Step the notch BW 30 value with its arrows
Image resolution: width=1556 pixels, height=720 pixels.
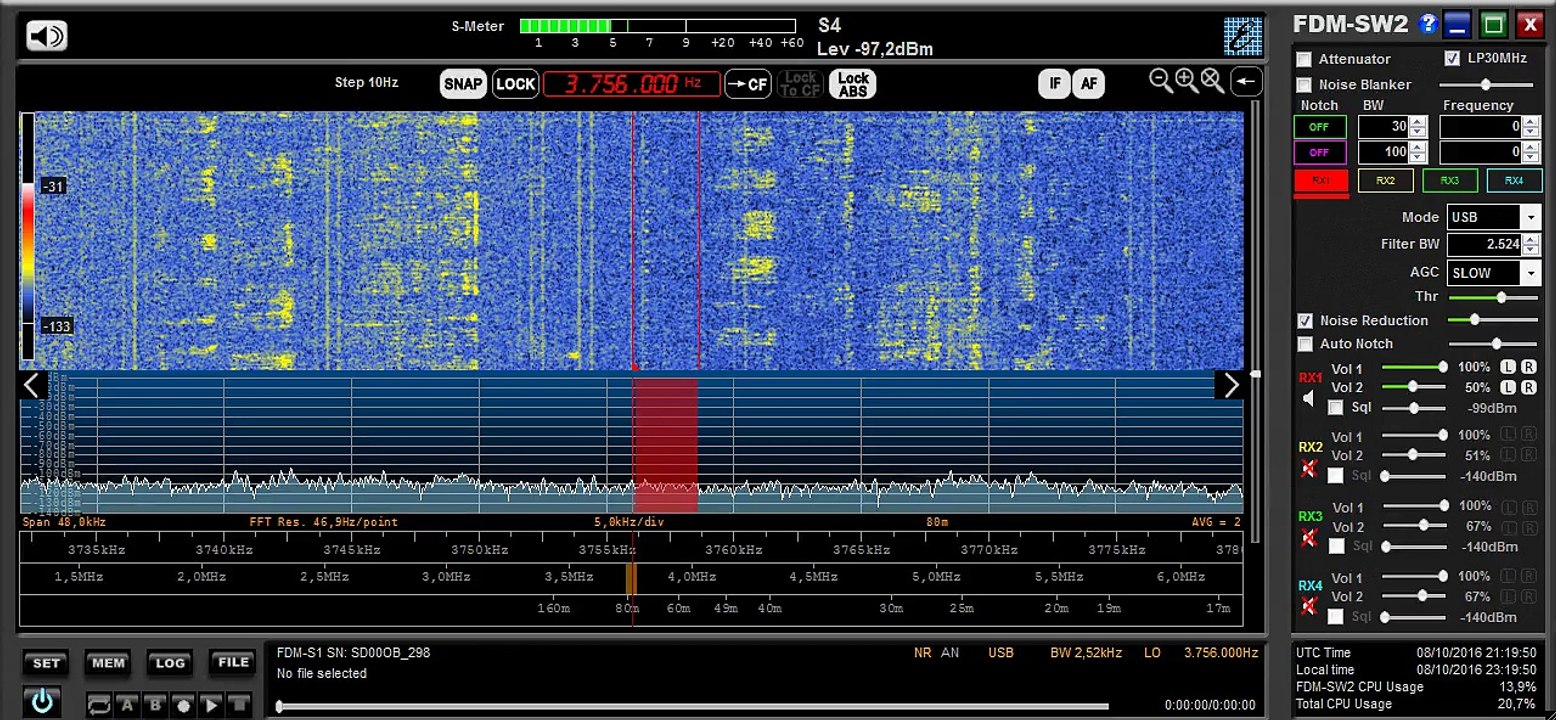[1417, 127]
